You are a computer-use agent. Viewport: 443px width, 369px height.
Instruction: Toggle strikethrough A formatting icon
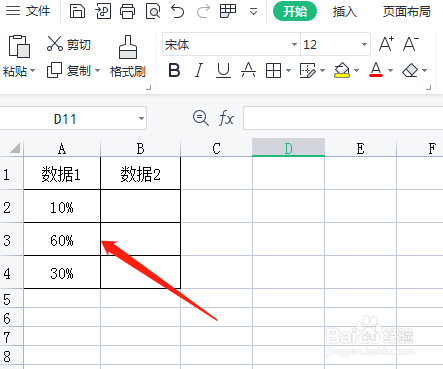[x=248, y=70]
